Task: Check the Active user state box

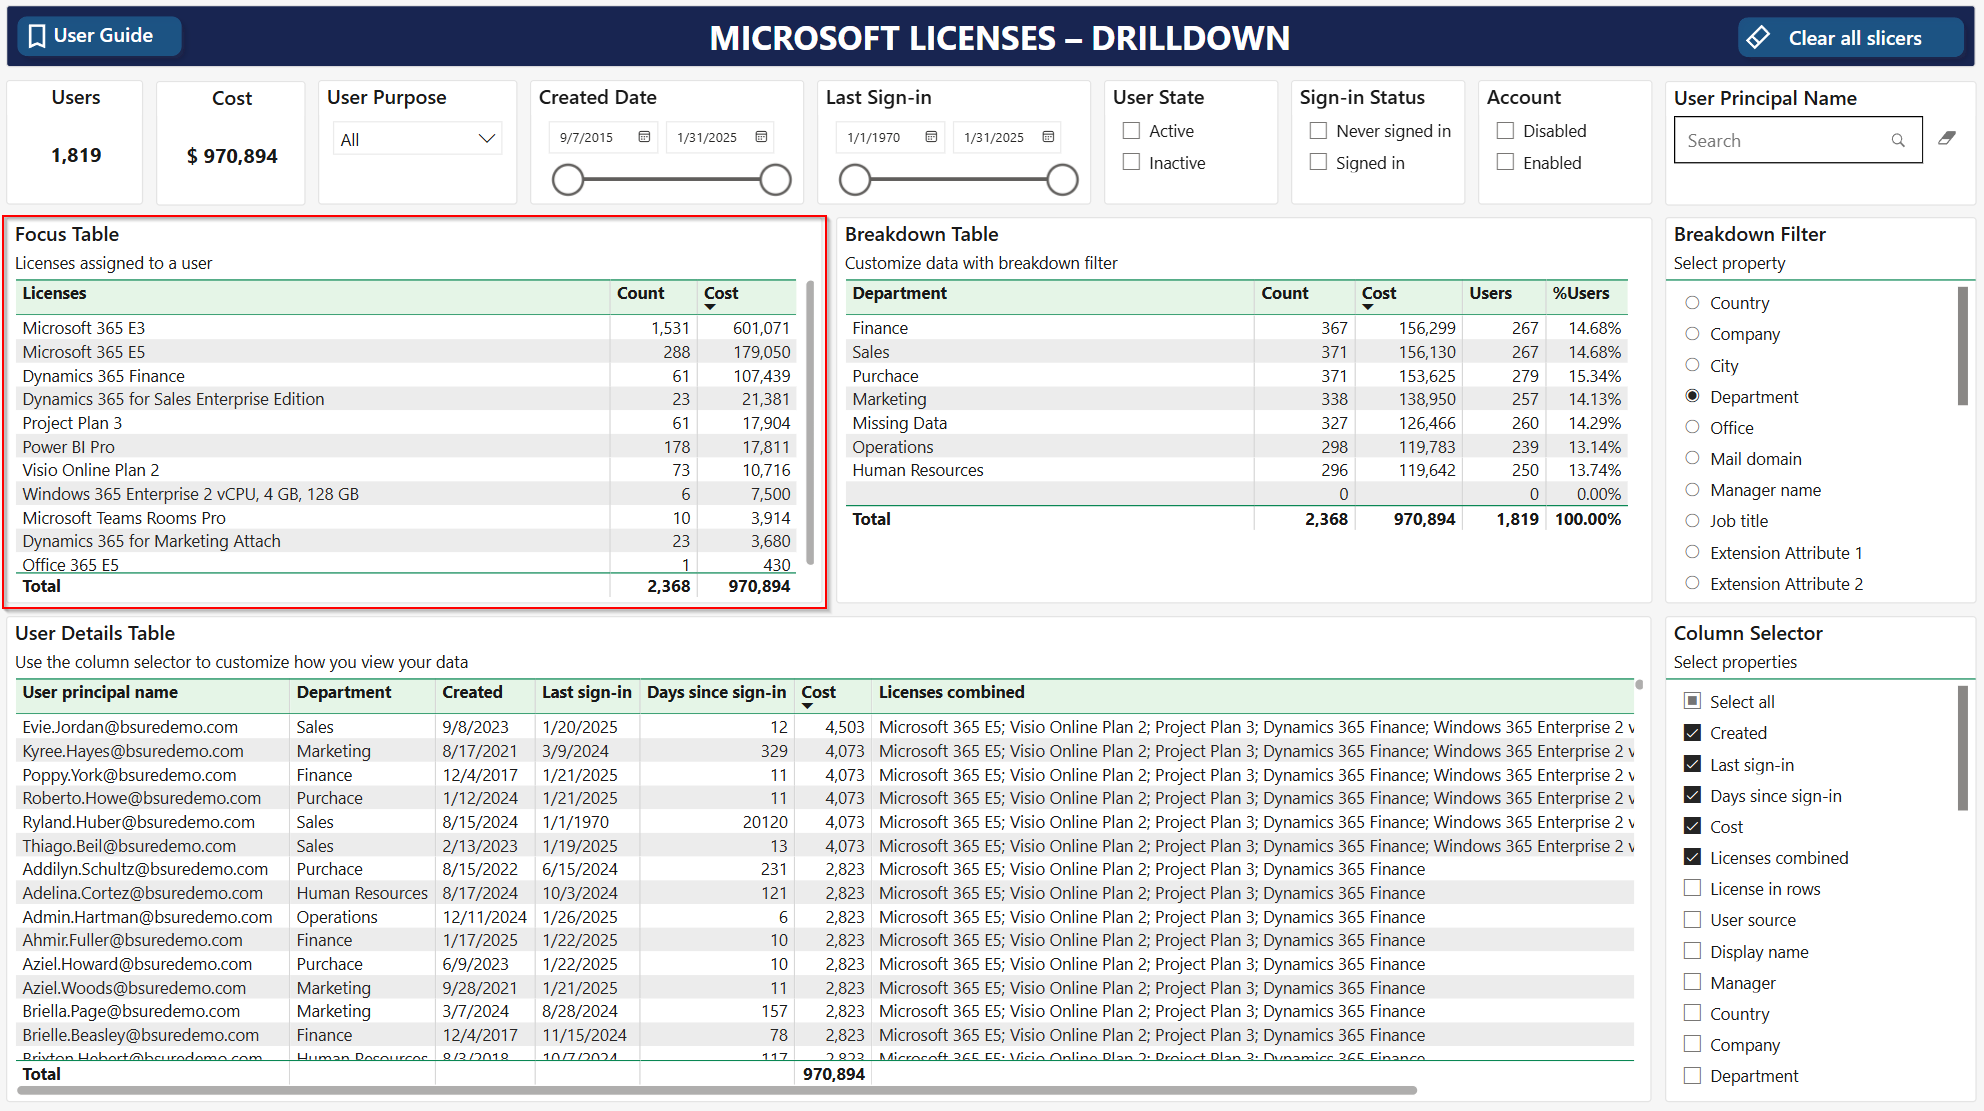Action: 1131,131
